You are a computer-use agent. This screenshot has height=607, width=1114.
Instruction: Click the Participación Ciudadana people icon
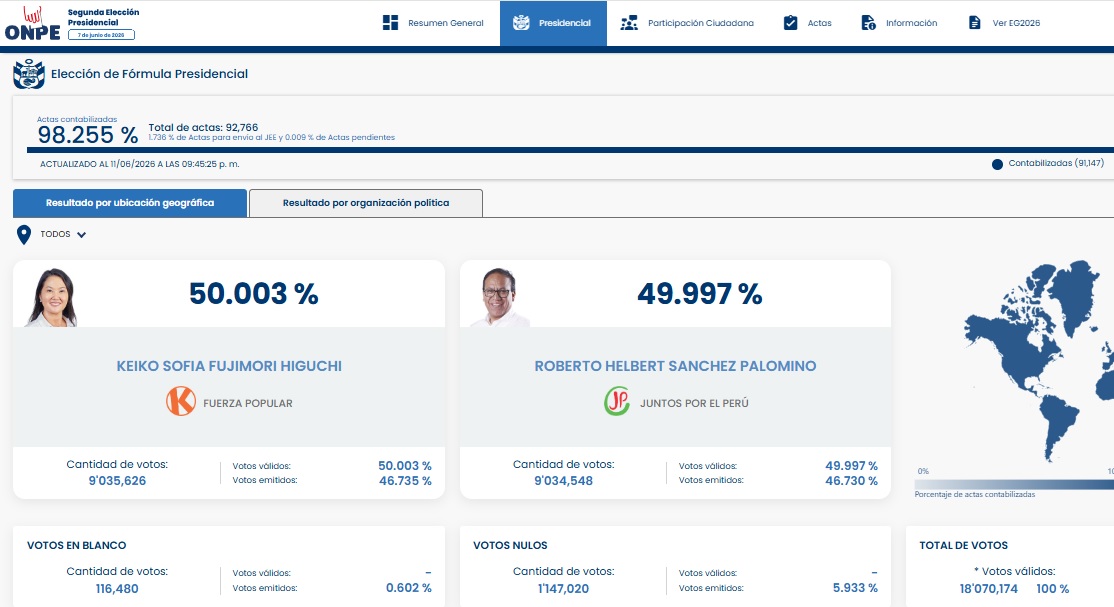click(x=629, y=23)
